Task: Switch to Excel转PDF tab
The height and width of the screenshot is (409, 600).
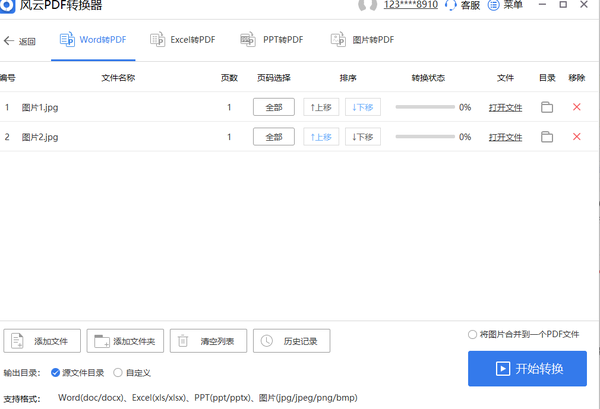Action: click(x=183, y=40)
